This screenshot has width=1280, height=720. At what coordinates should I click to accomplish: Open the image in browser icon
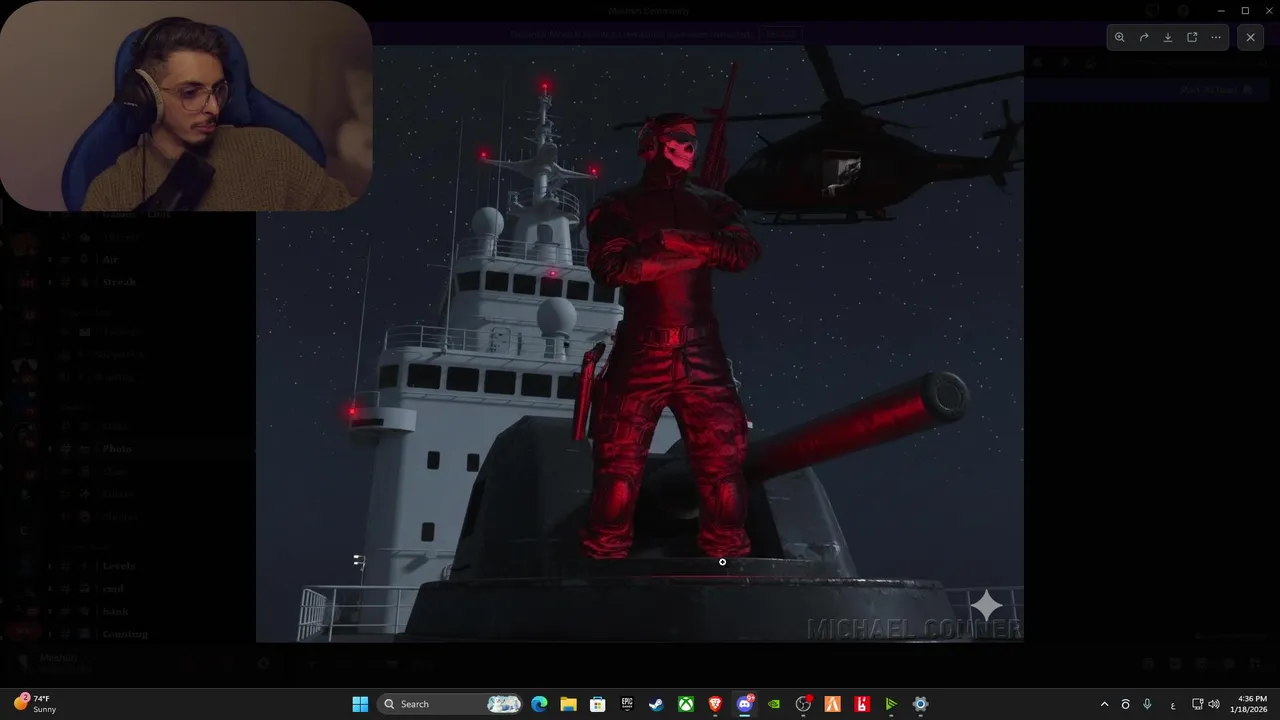point(1192,37)
